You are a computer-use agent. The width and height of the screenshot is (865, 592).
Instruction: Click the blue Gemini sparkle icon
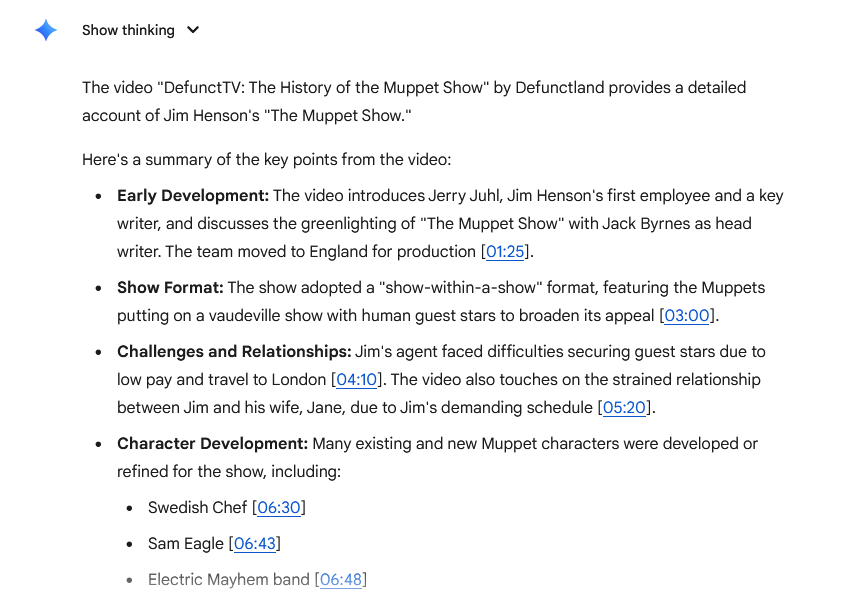46,30
